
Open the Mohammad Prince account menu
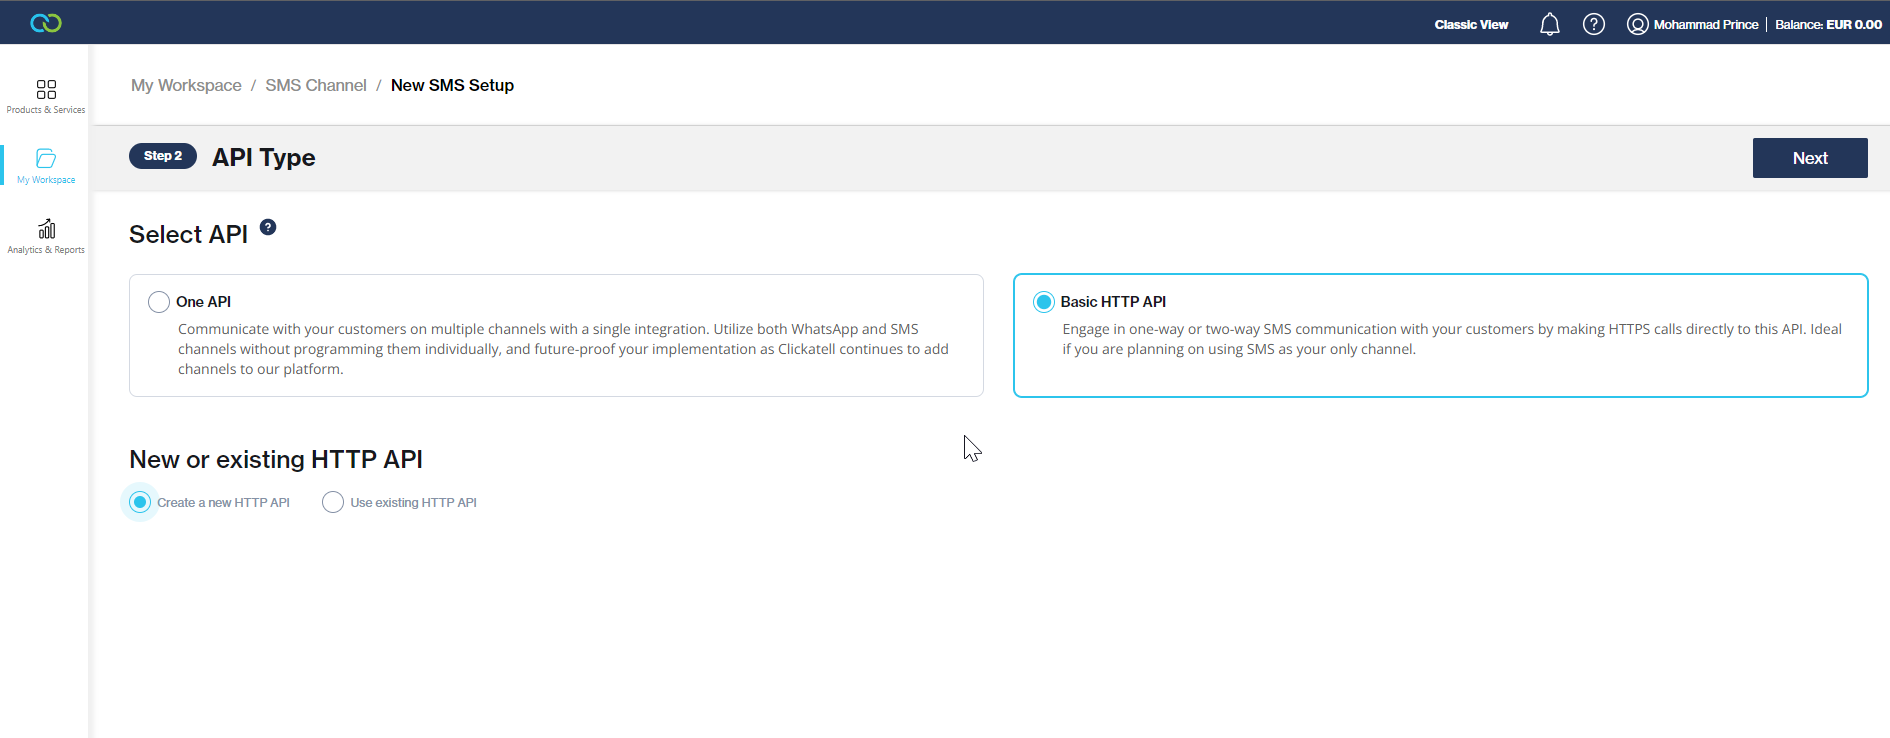(1692, 24)
